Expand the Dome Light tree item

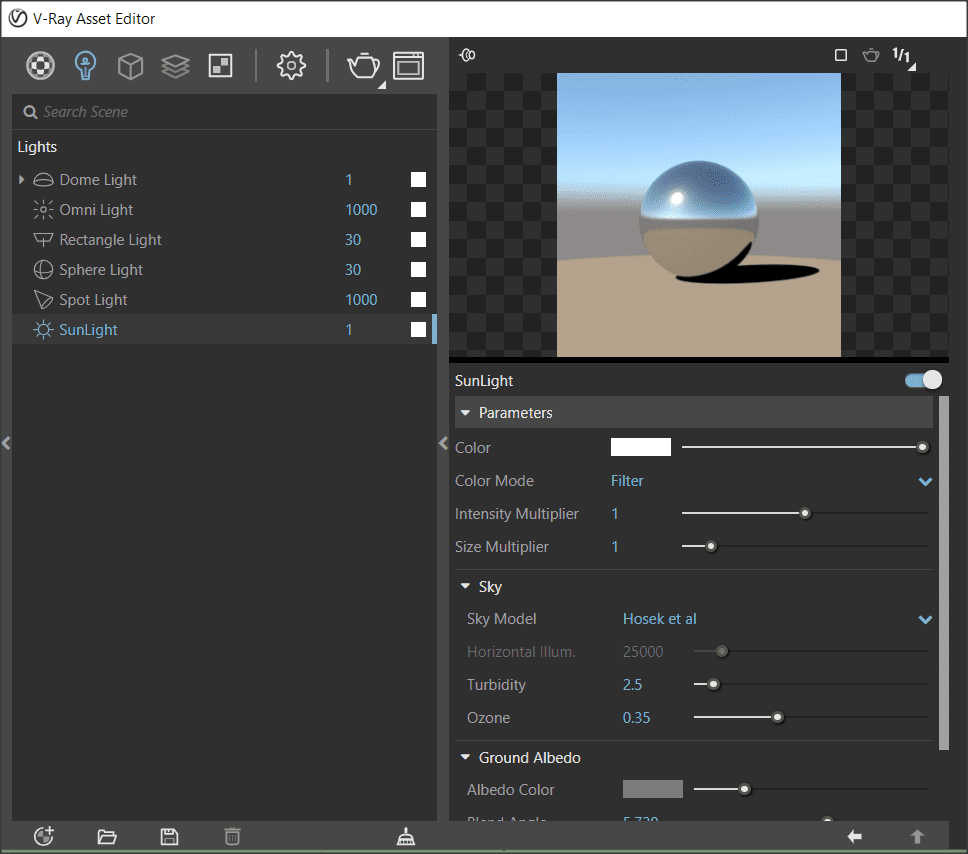coord(22,180)
